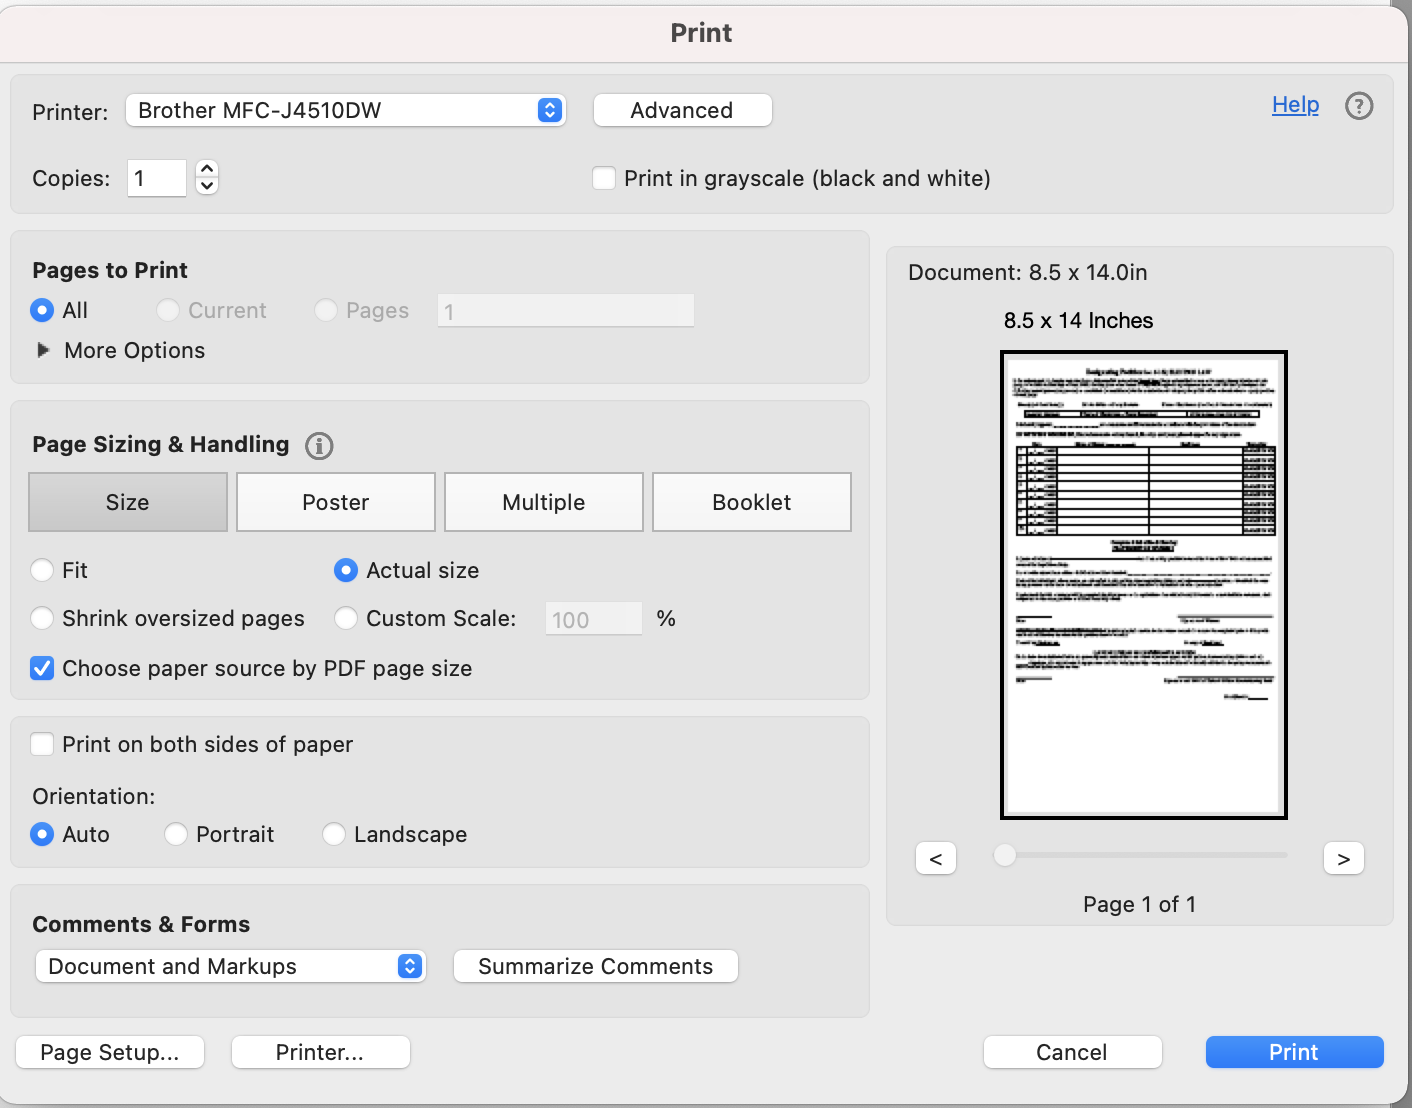
Task: Click the Advanced button
Action: pos(682,110)
